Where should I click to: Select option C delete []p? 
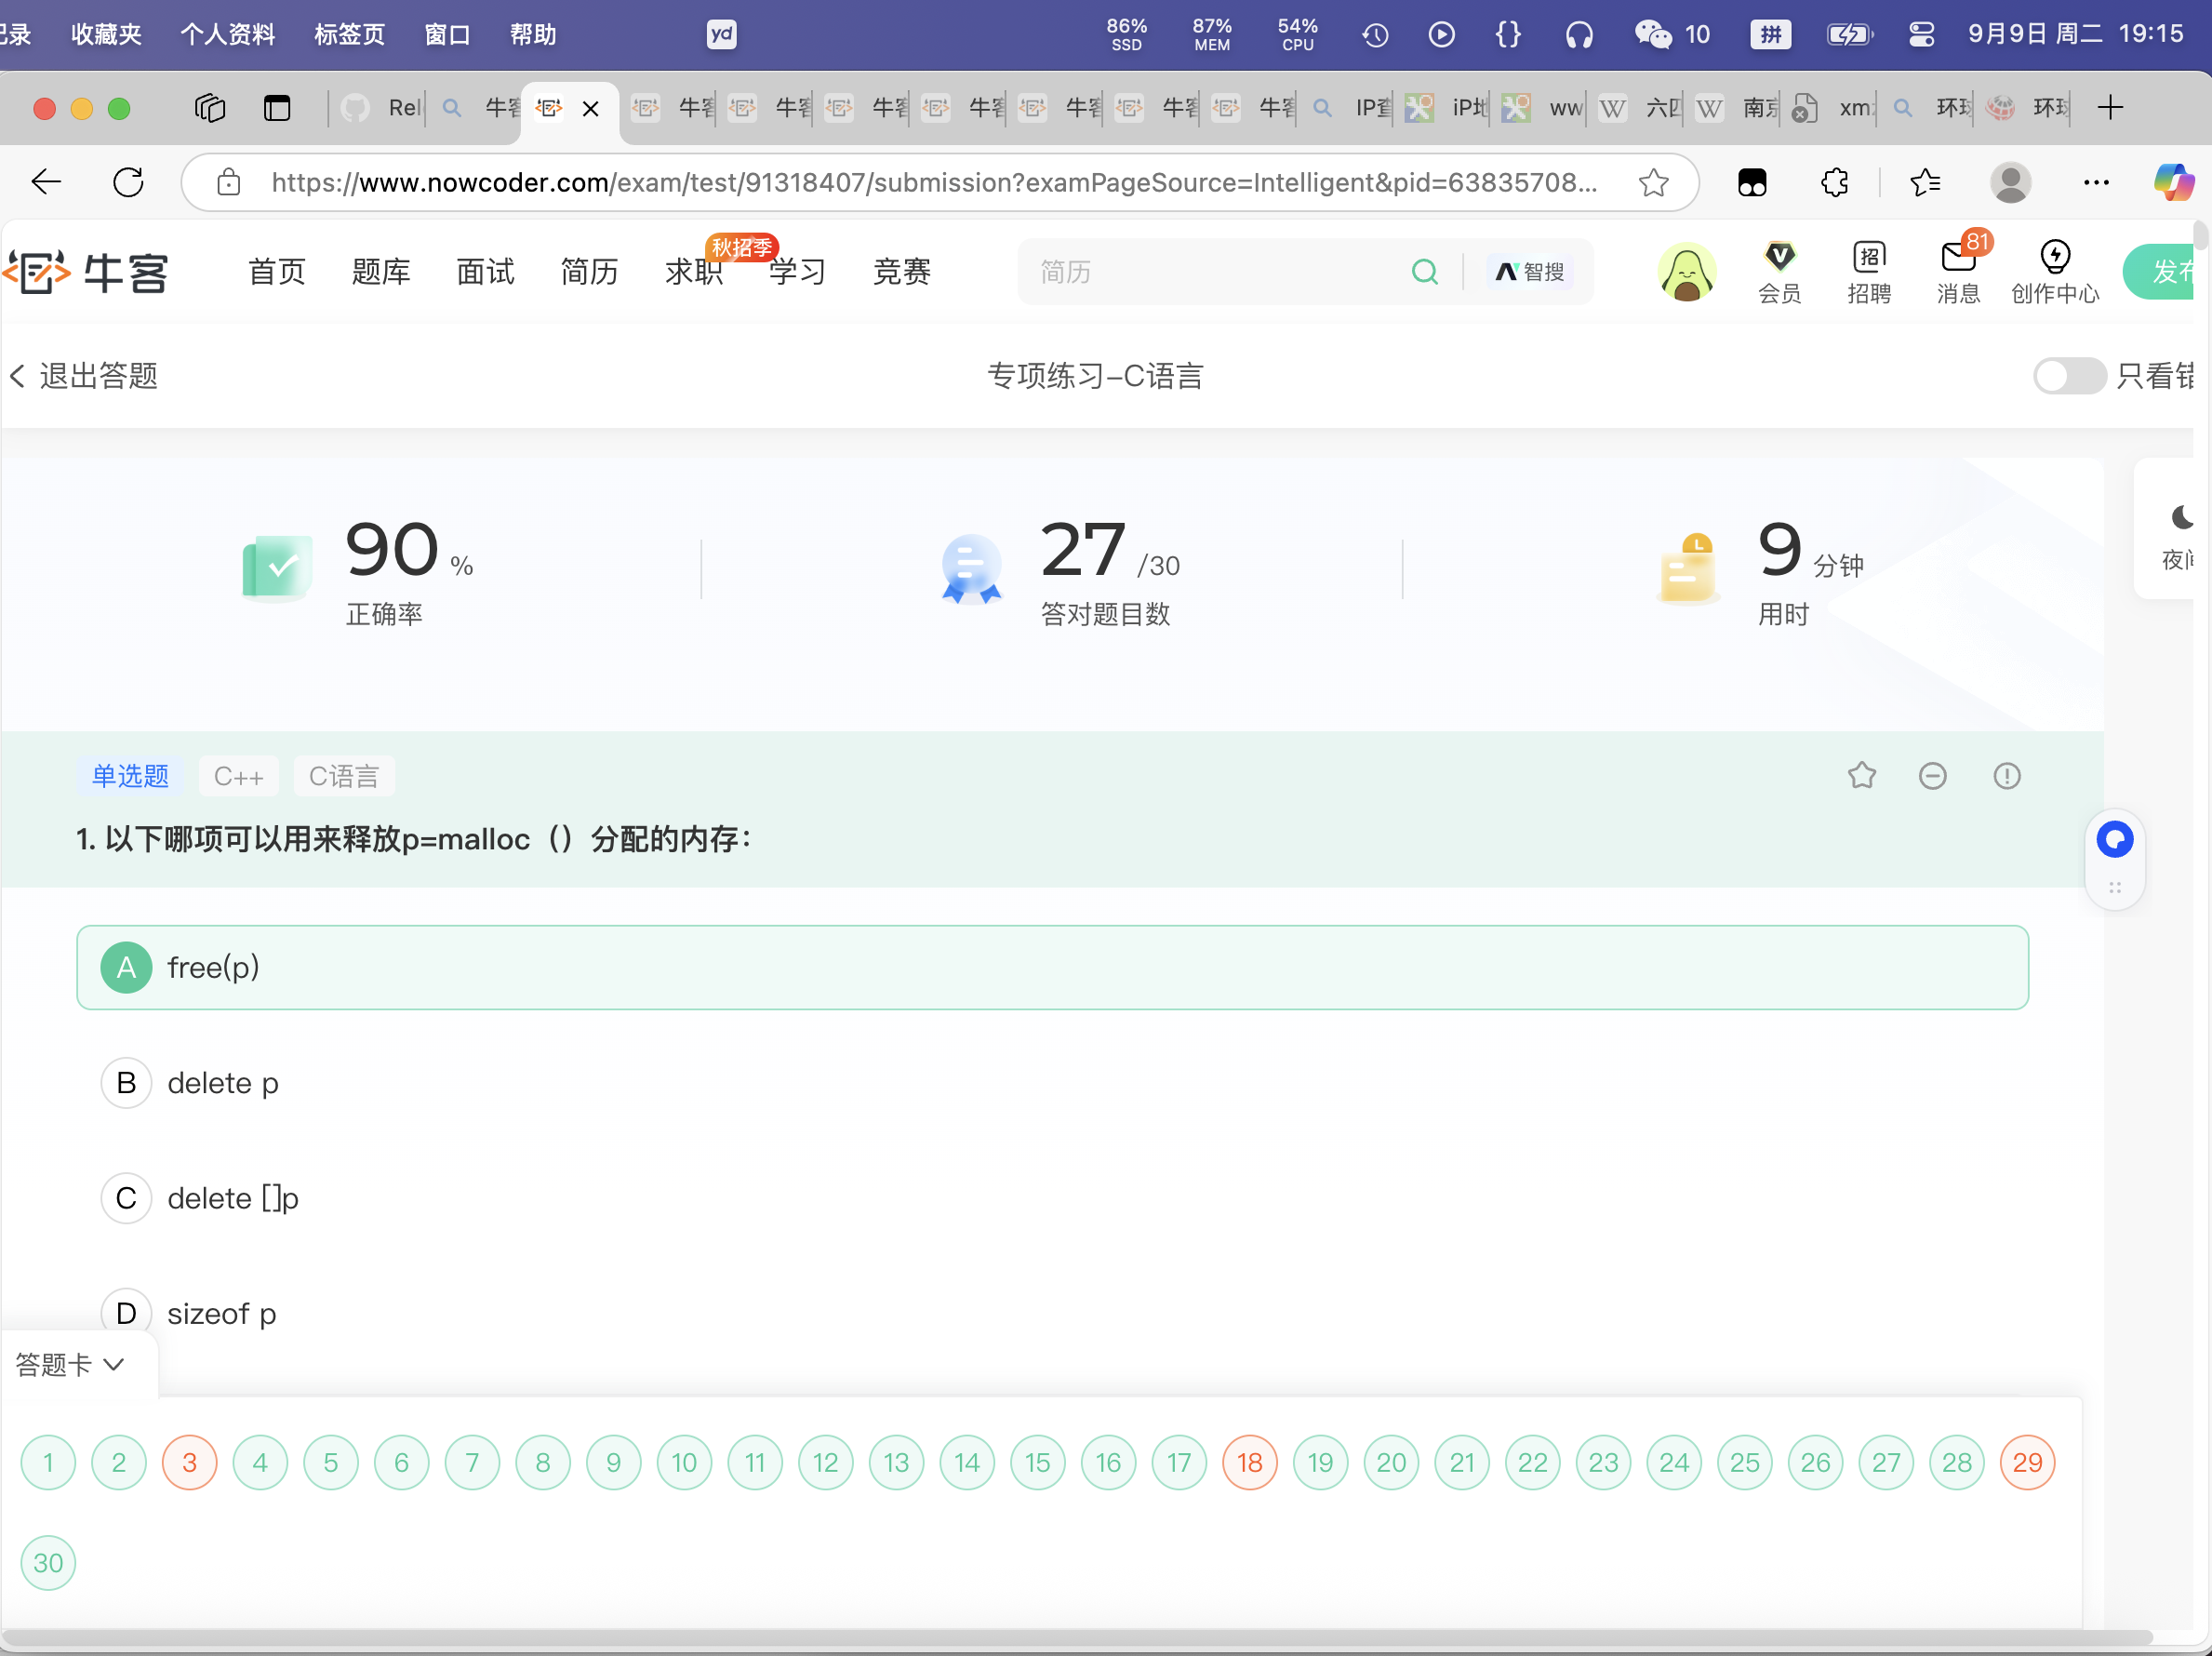tap(1052, 1198)
